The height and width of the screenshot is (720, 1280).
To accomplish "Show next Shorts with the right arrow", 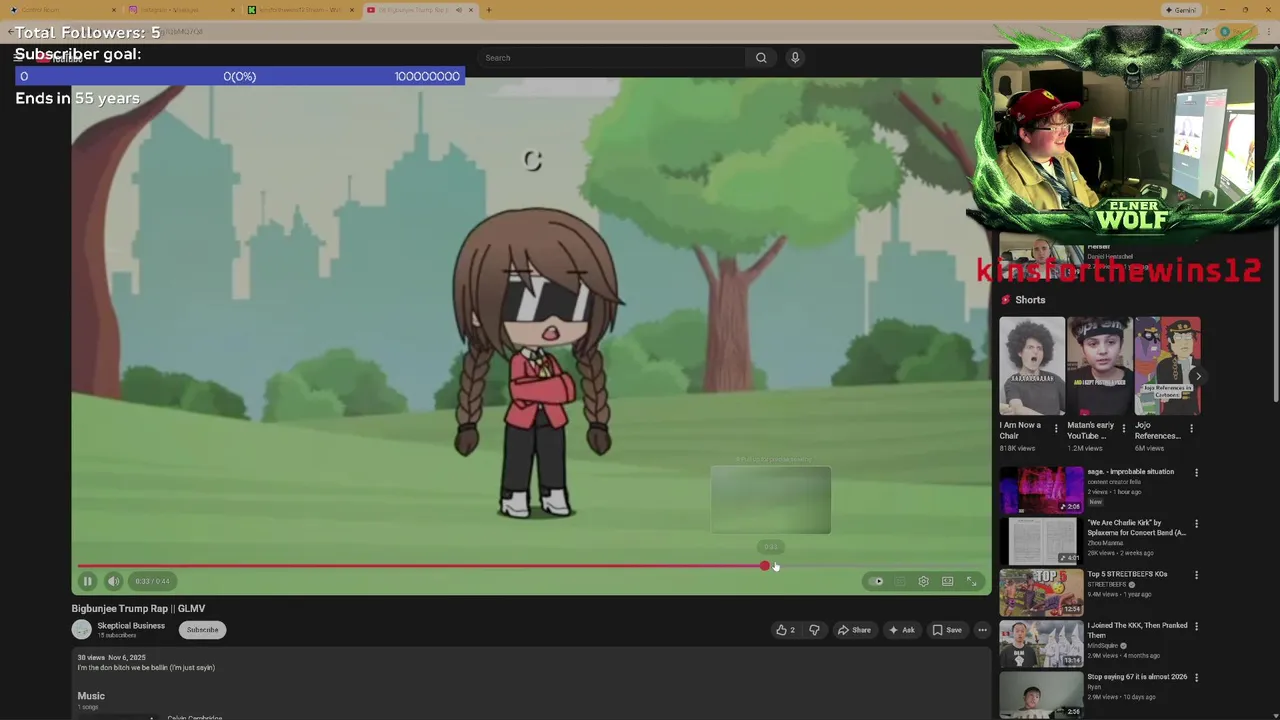I will (1197, 376).
